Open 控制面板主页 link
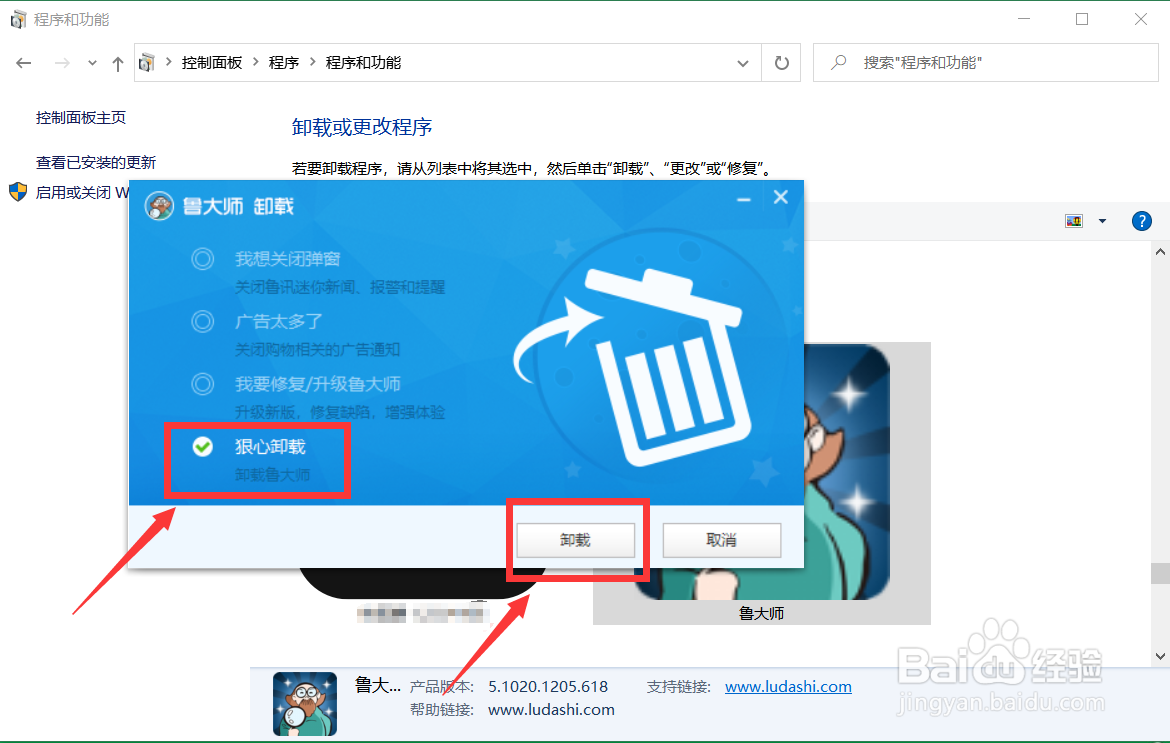The image size is (1170, 743). pos(81,117)
